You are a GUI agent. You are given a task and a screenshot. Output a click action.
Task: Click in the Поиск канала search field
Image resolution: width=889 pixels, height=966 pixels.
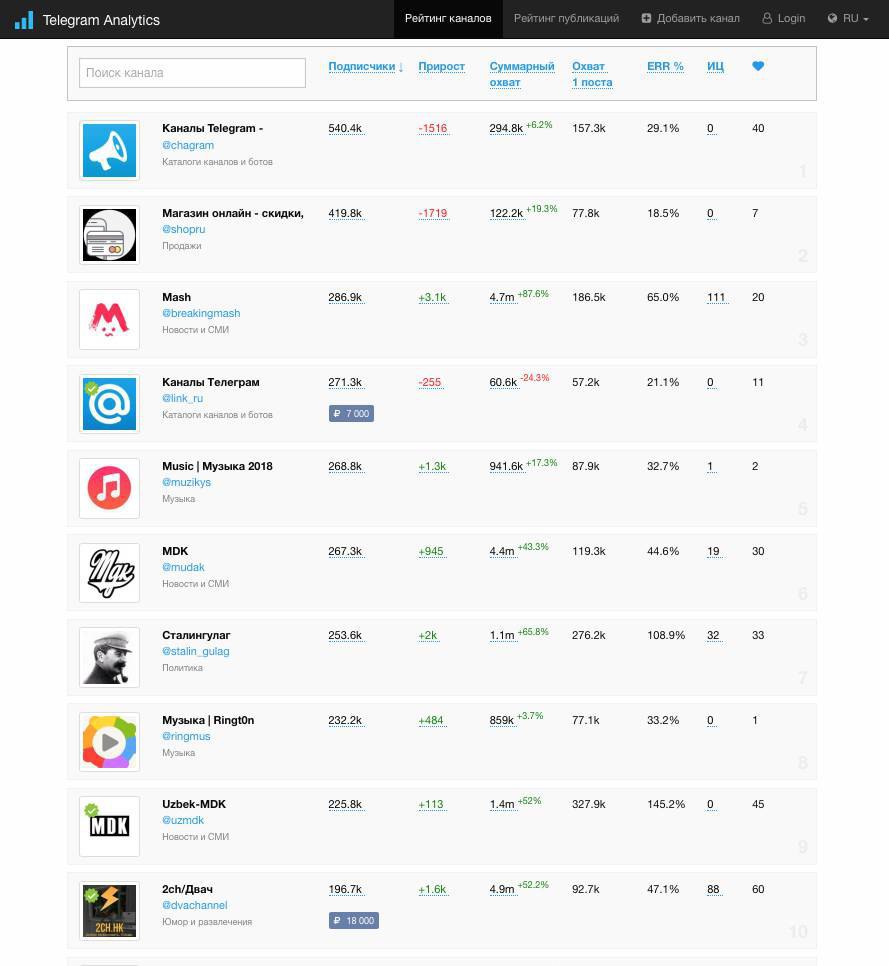click(192, 73)
